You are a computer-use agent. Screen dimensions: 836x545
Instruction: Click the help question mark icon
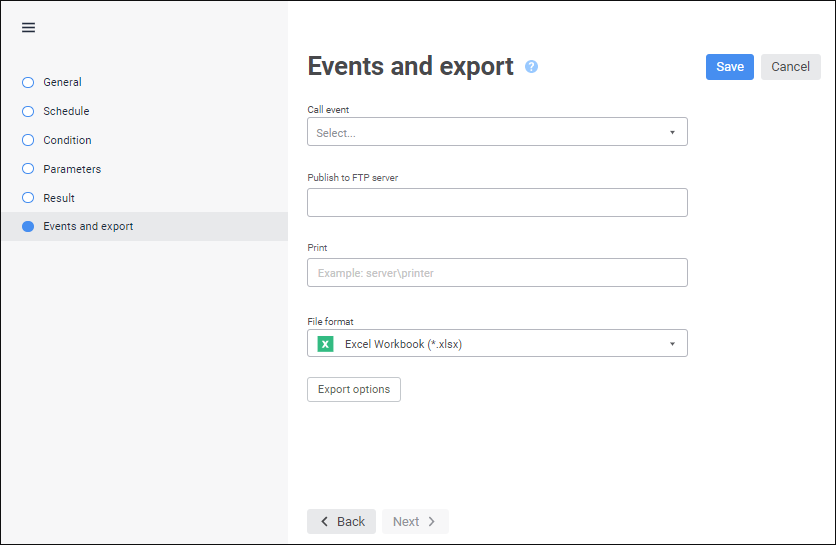[531, 67]
